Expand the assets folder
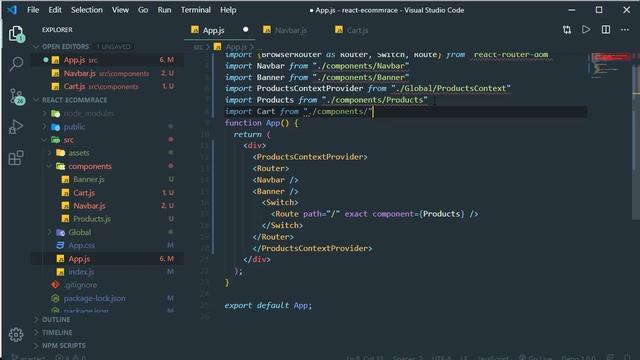This screenshot has height=360, width=640. [79, 153]
